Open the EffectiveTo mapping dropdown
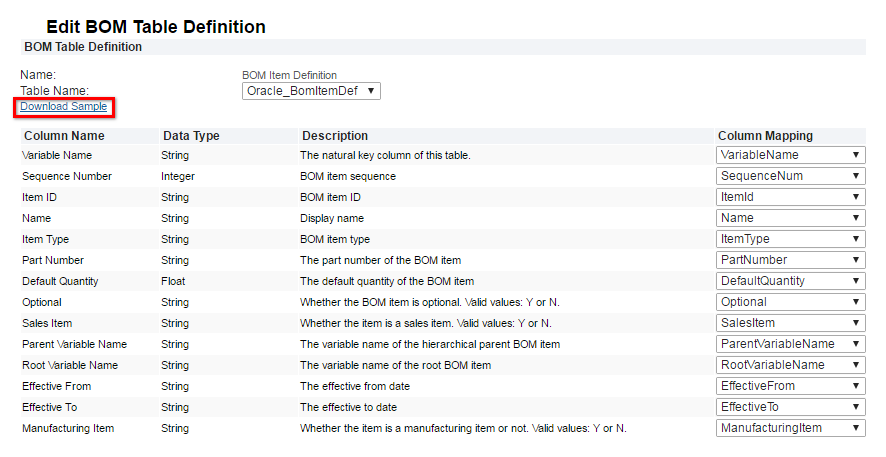 coord(790,407)
